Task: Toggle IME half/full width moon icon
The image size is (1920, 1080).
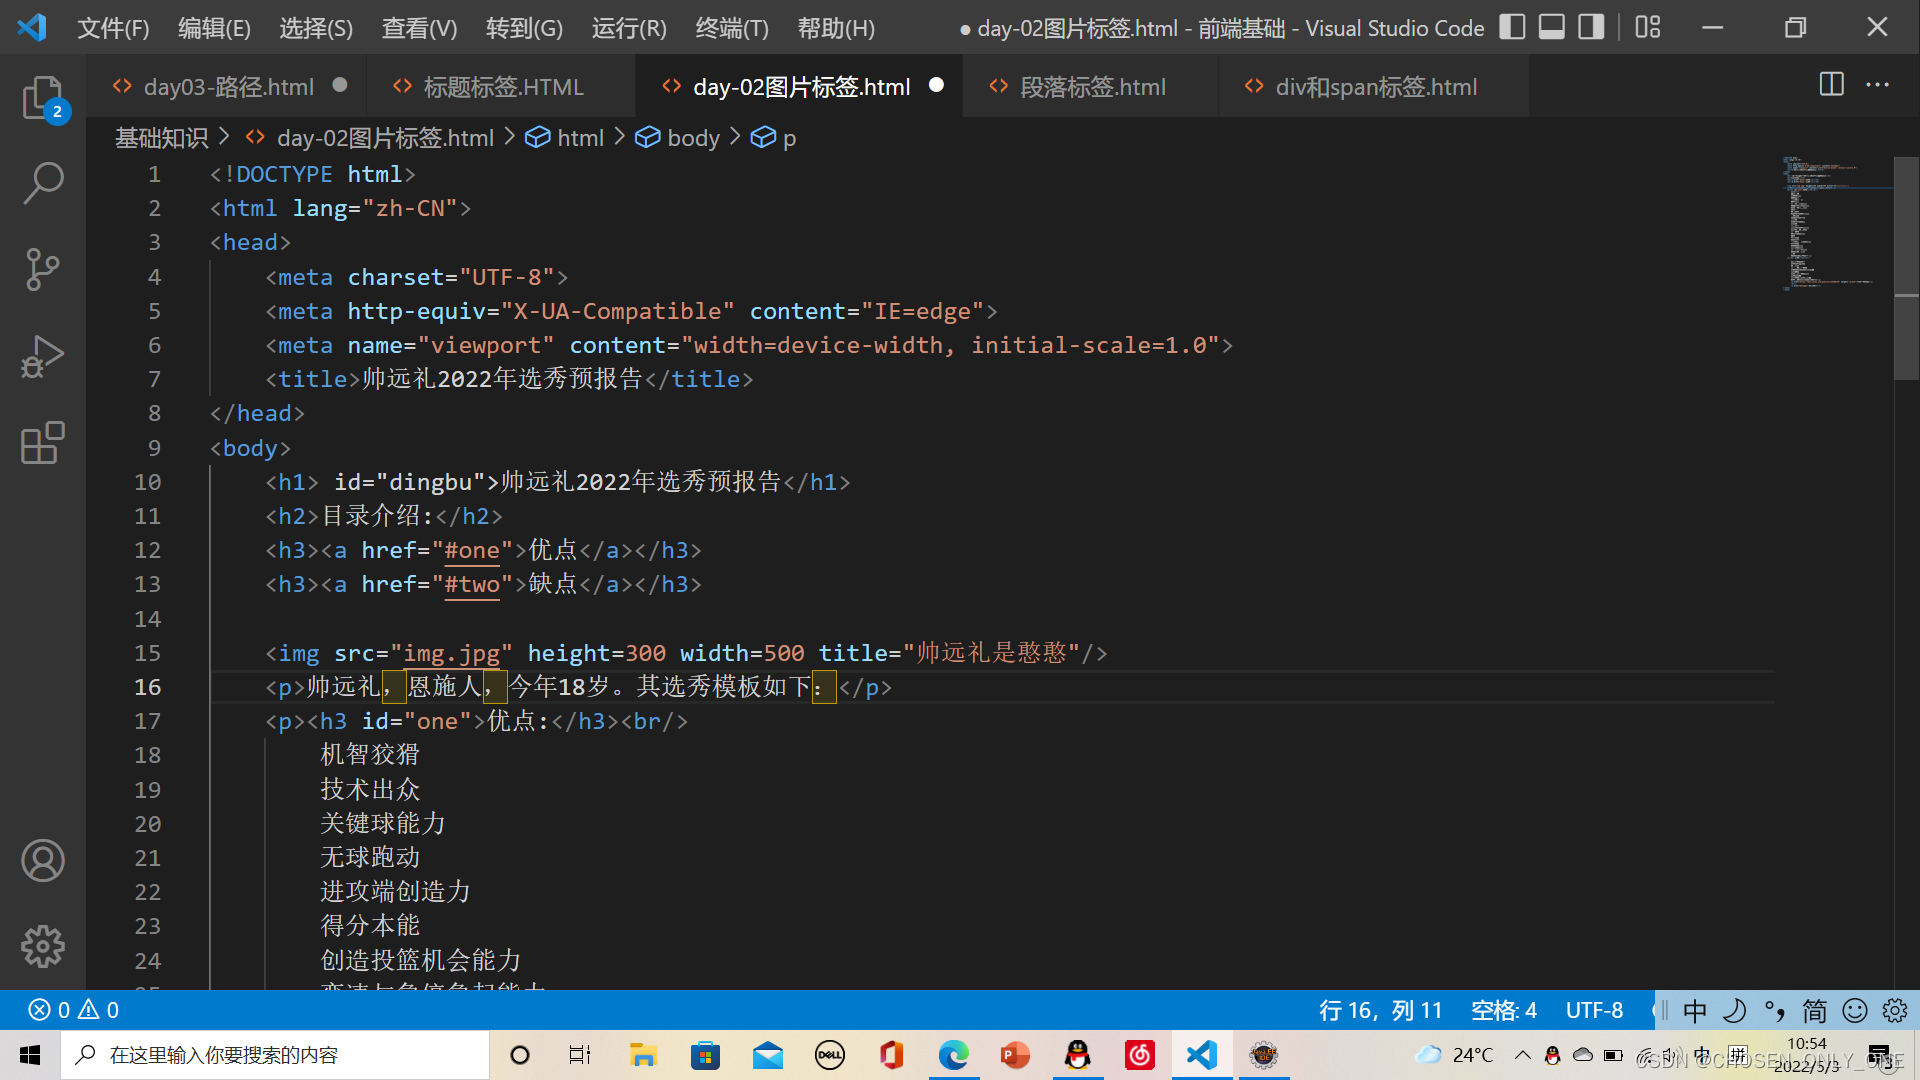Action: click(1735, 1011)
